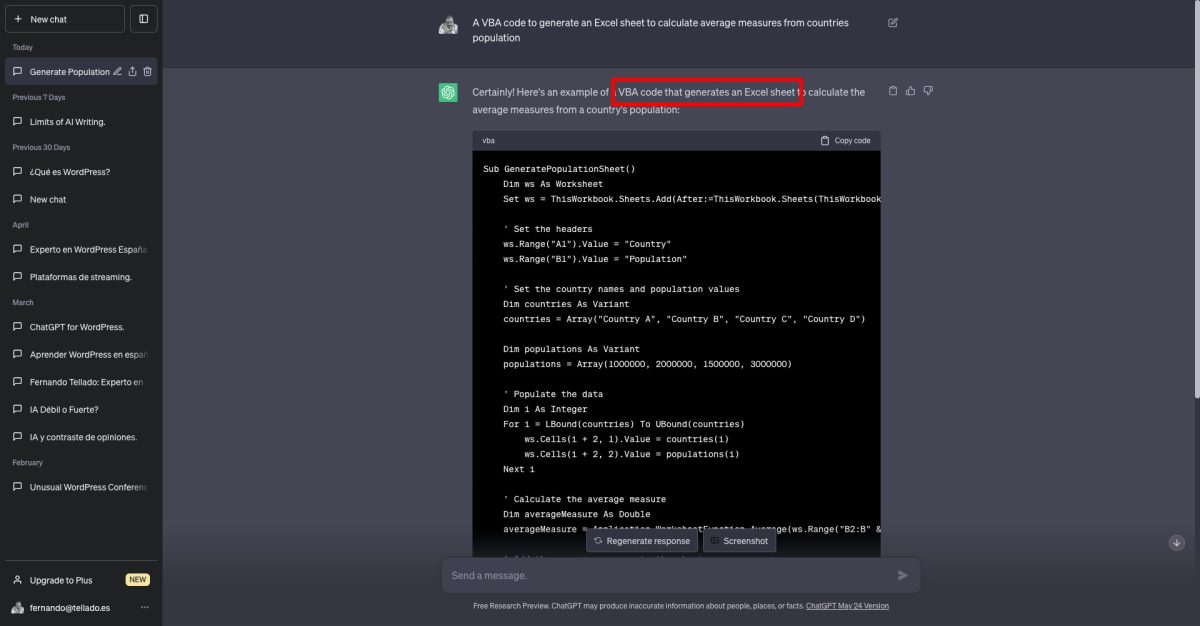Screen dimensions: 1200x626
Task: Click the code line 'Sub GeneratePopulationSheet()'
Action: [559, 169]
